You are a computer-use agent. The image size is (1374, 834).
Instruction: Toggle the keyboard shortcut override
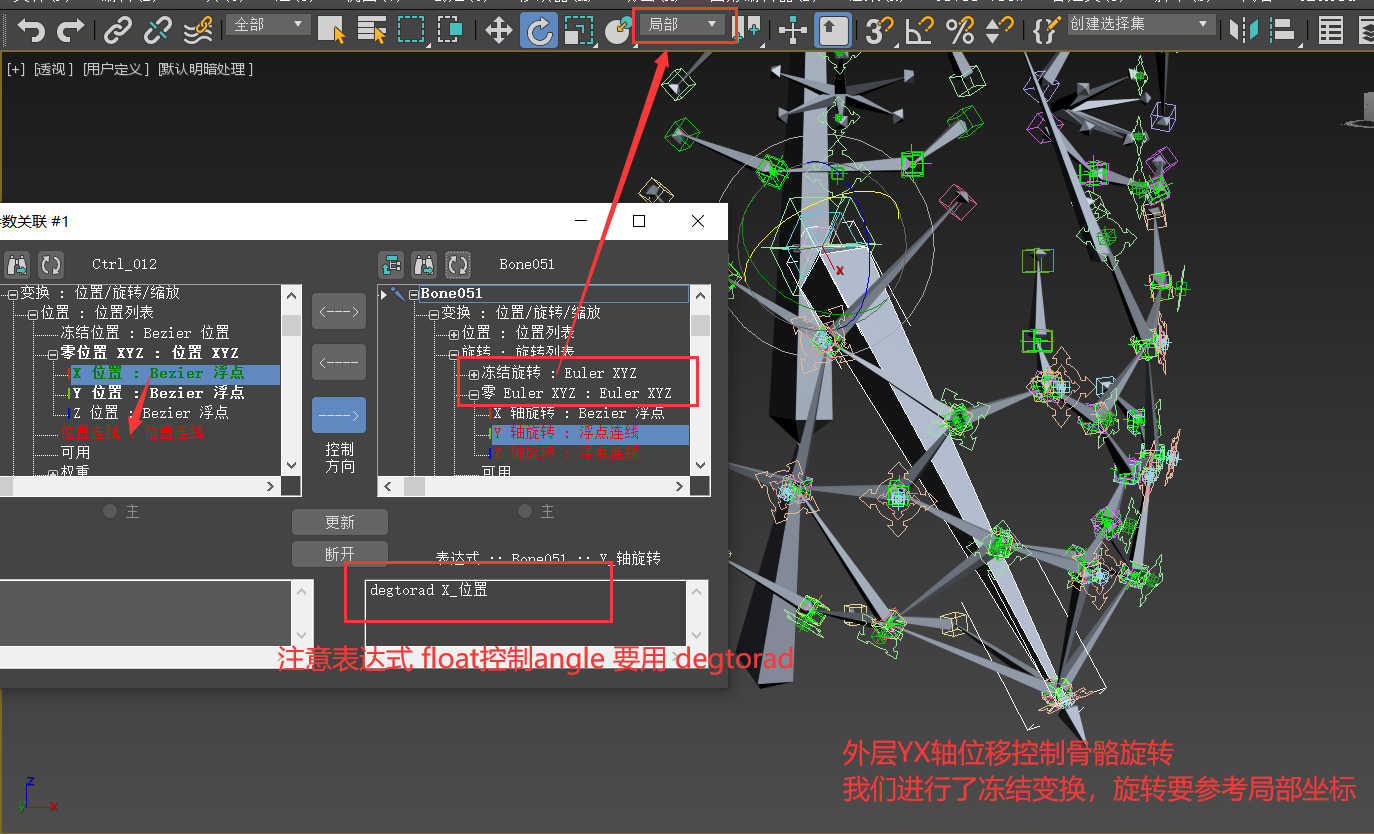833,30
